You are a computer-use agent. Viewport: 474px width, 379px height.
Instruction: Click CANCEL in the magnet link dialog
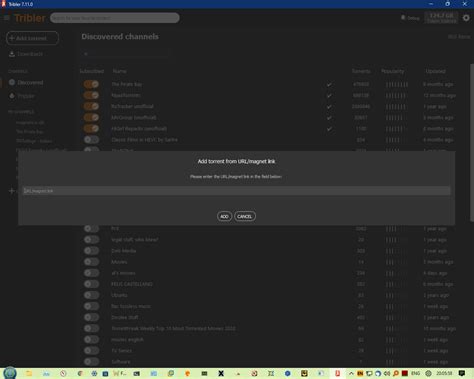[245, 216]
